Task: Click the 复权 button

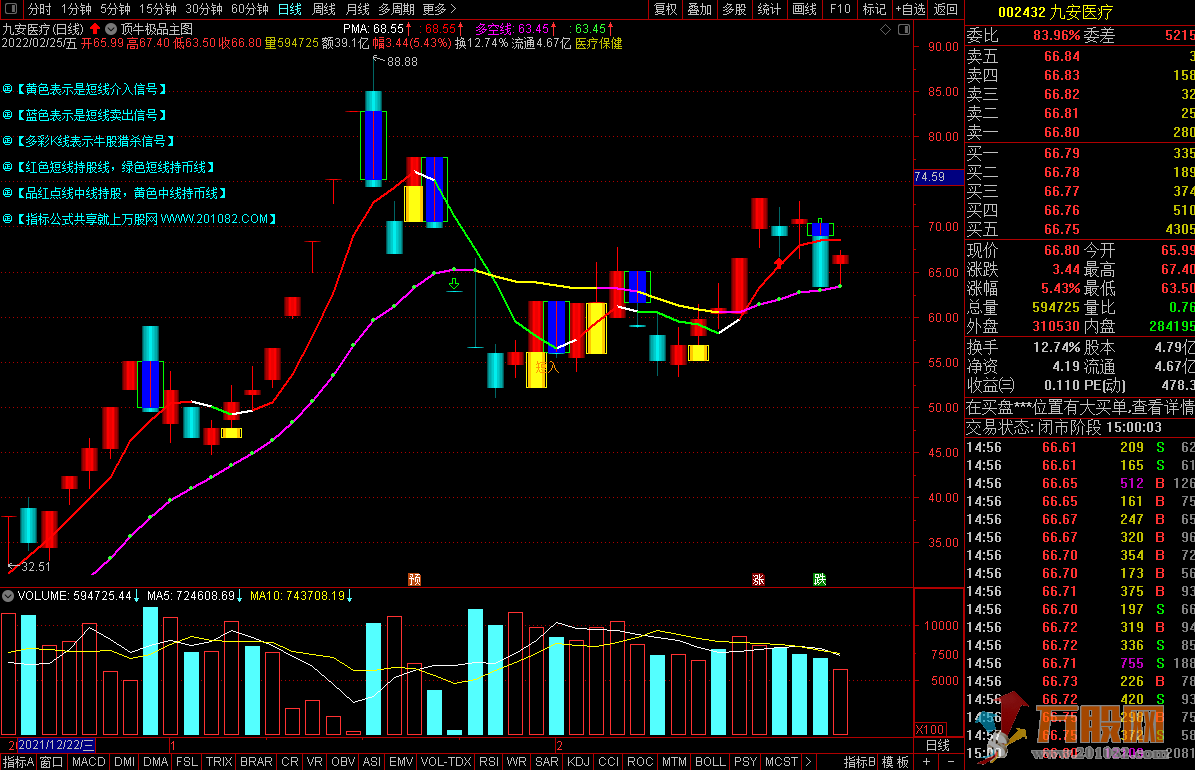Action: (x=665, y=9)
